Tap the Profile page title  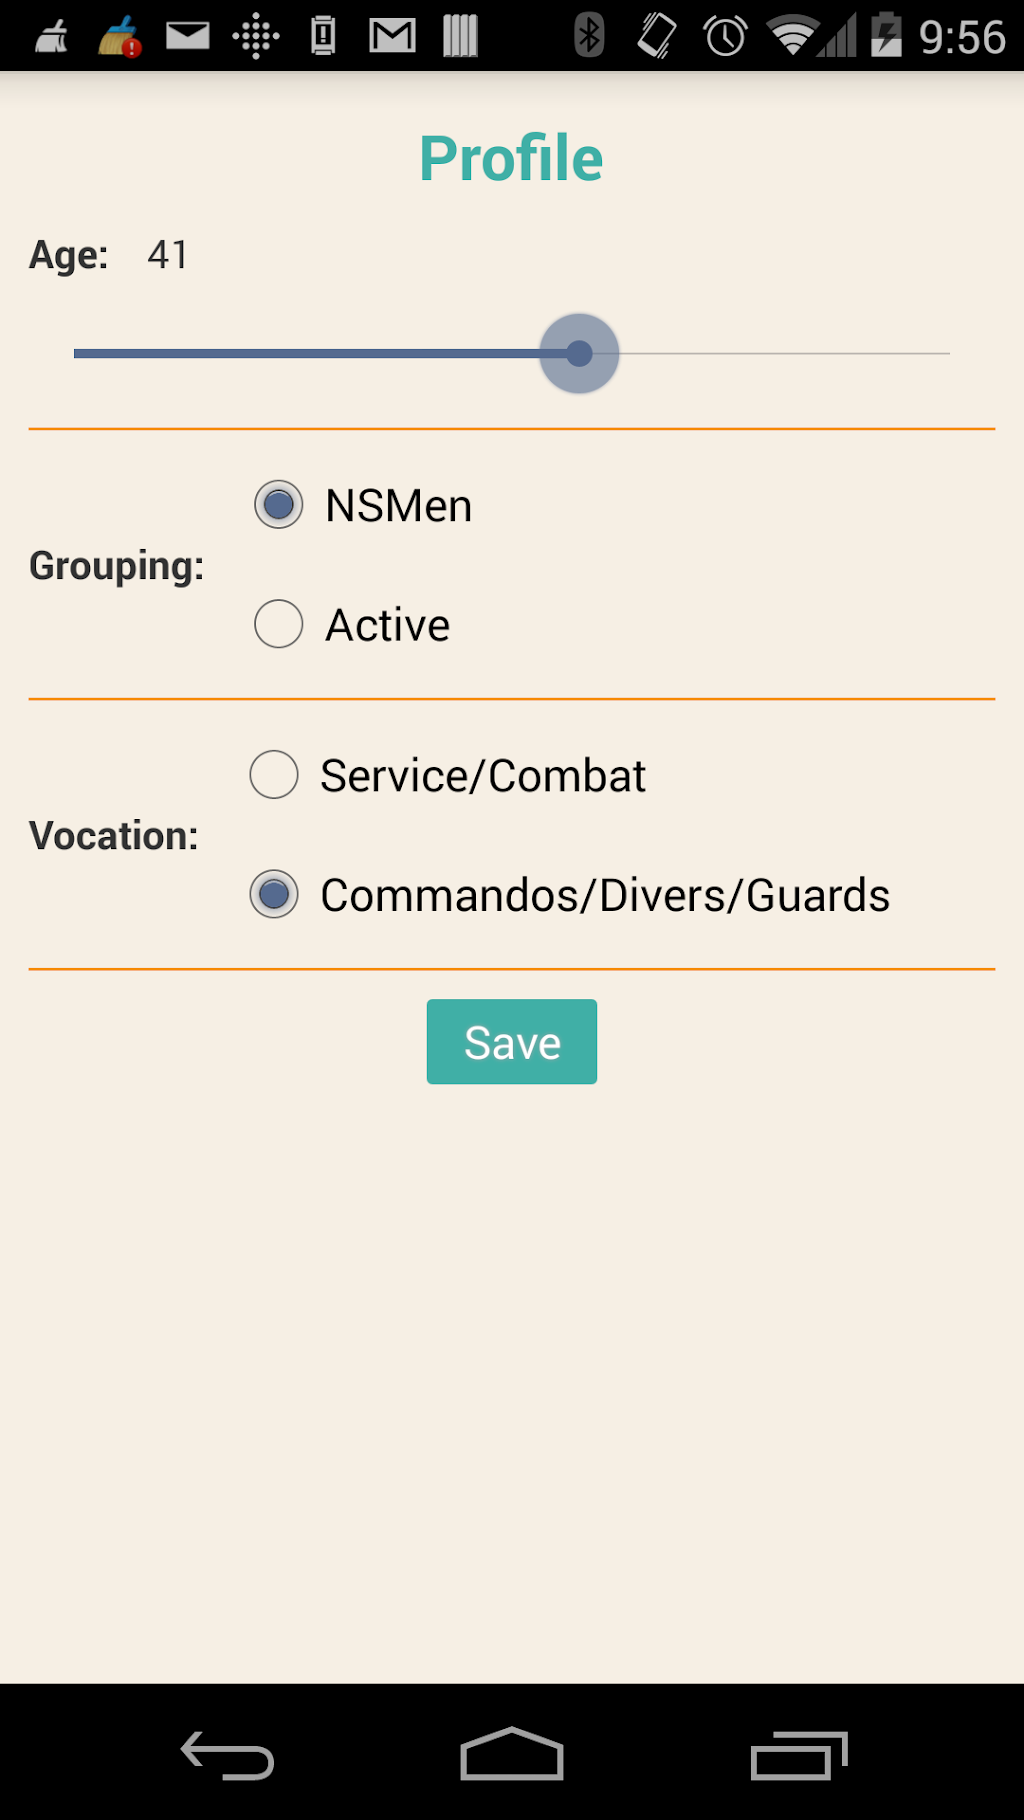[511, 158]
